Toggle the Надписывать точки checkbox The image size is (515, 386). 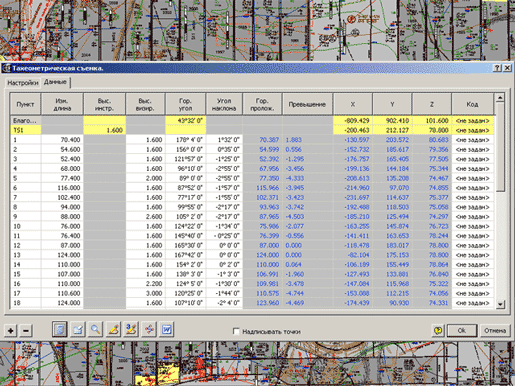236,331
